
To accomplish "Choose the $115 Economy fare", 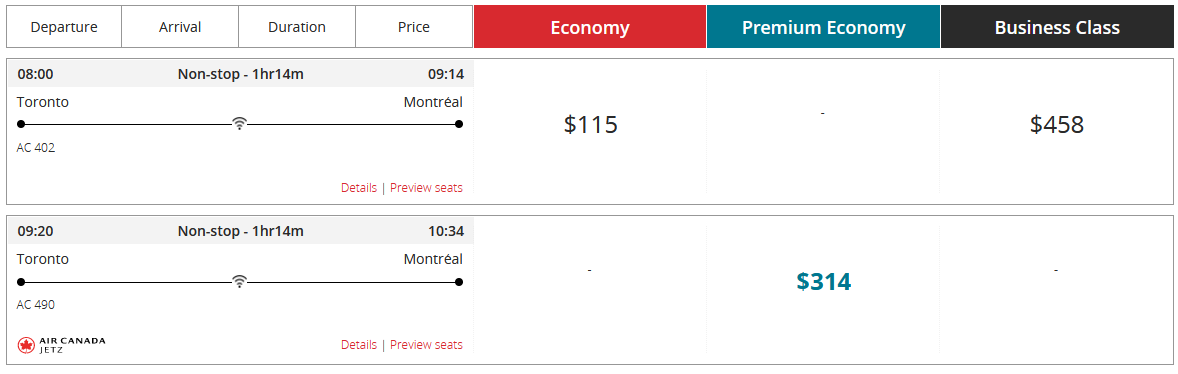I will point(591,125).
